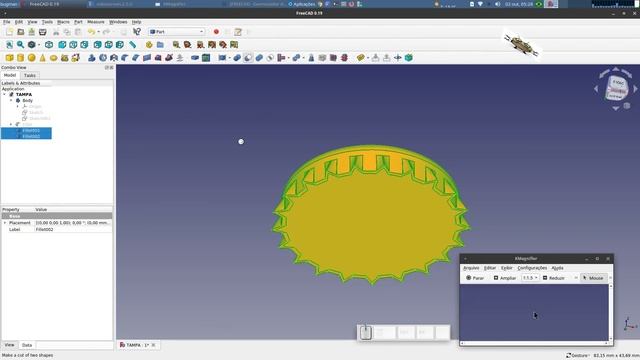
Task: Click the Fillet002 Label value field
Action: [73, 229]
